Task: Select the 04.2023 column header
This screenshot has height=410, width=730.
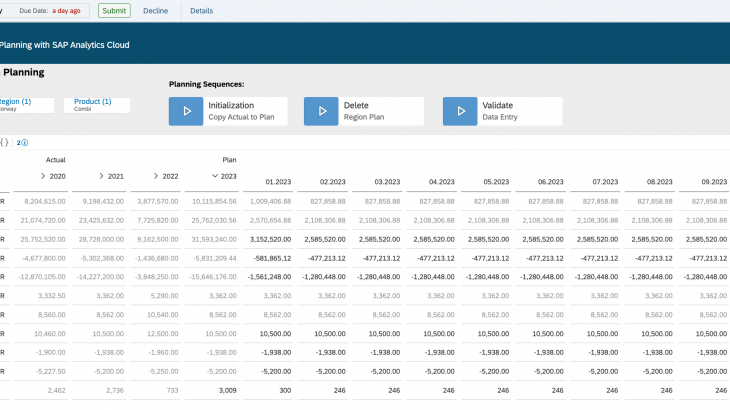Action: click(x=441, y=182)
